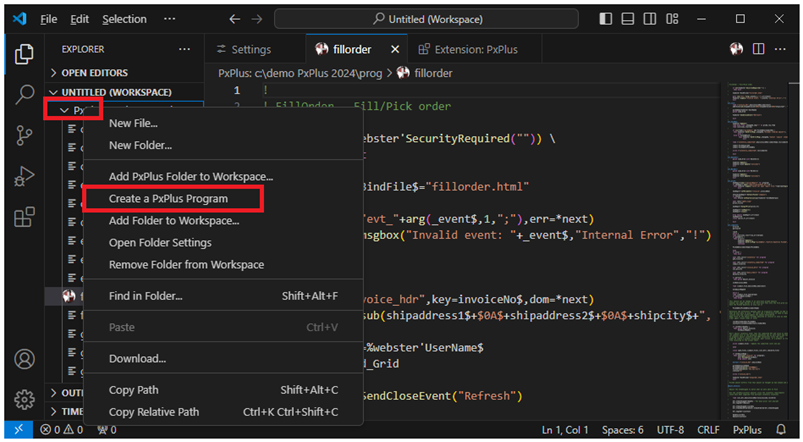
Task: Click the Untitled (Workspace) search box
Action: click(x=426, y=19)
